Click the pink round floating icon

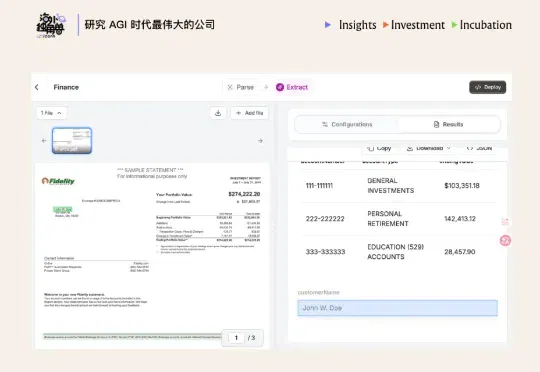[505, 240]
